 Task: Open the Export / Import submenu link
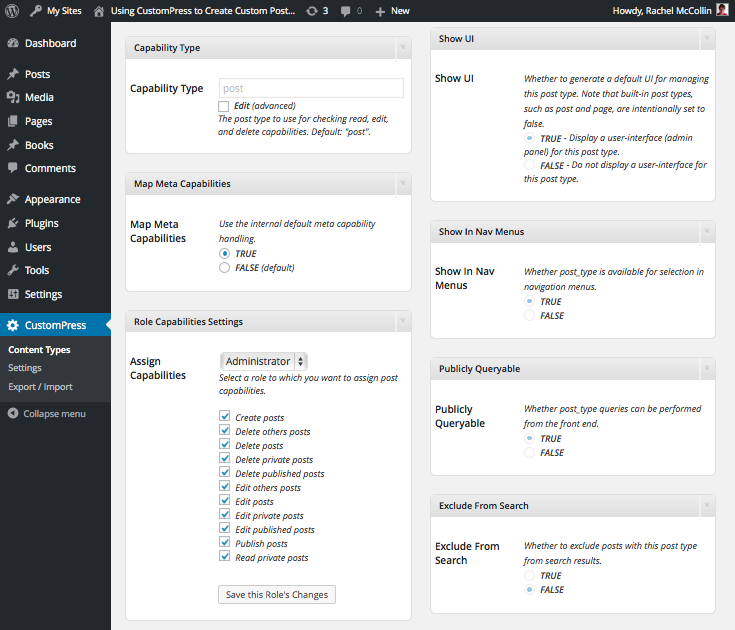point(40,387)
